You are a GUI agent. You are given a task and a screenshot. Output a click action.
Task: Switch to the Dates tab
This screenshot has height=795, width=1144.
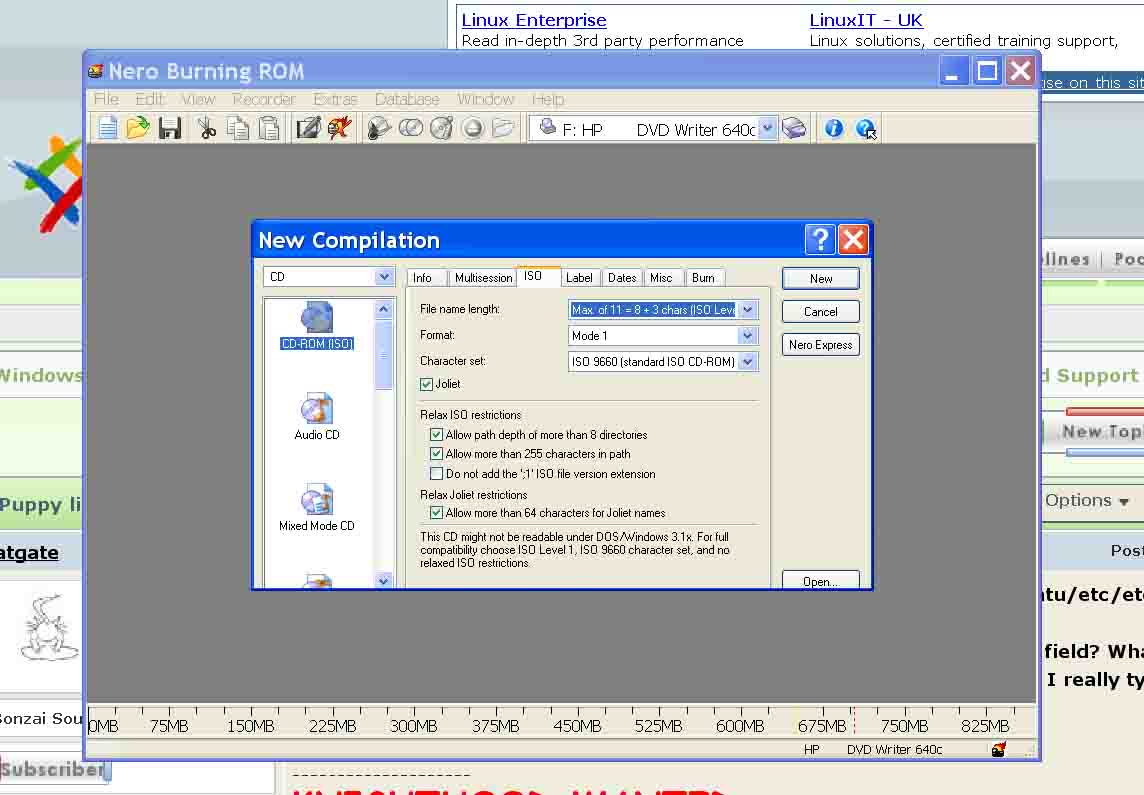coord(622,278)
